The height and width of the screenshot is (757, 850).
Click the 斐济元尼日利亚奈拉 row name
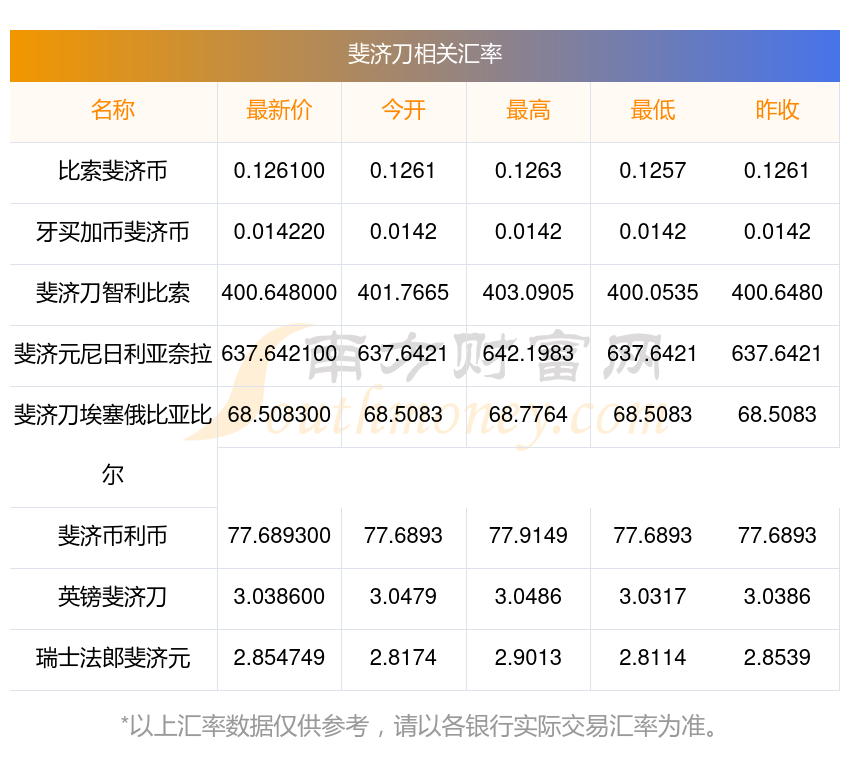113,353
